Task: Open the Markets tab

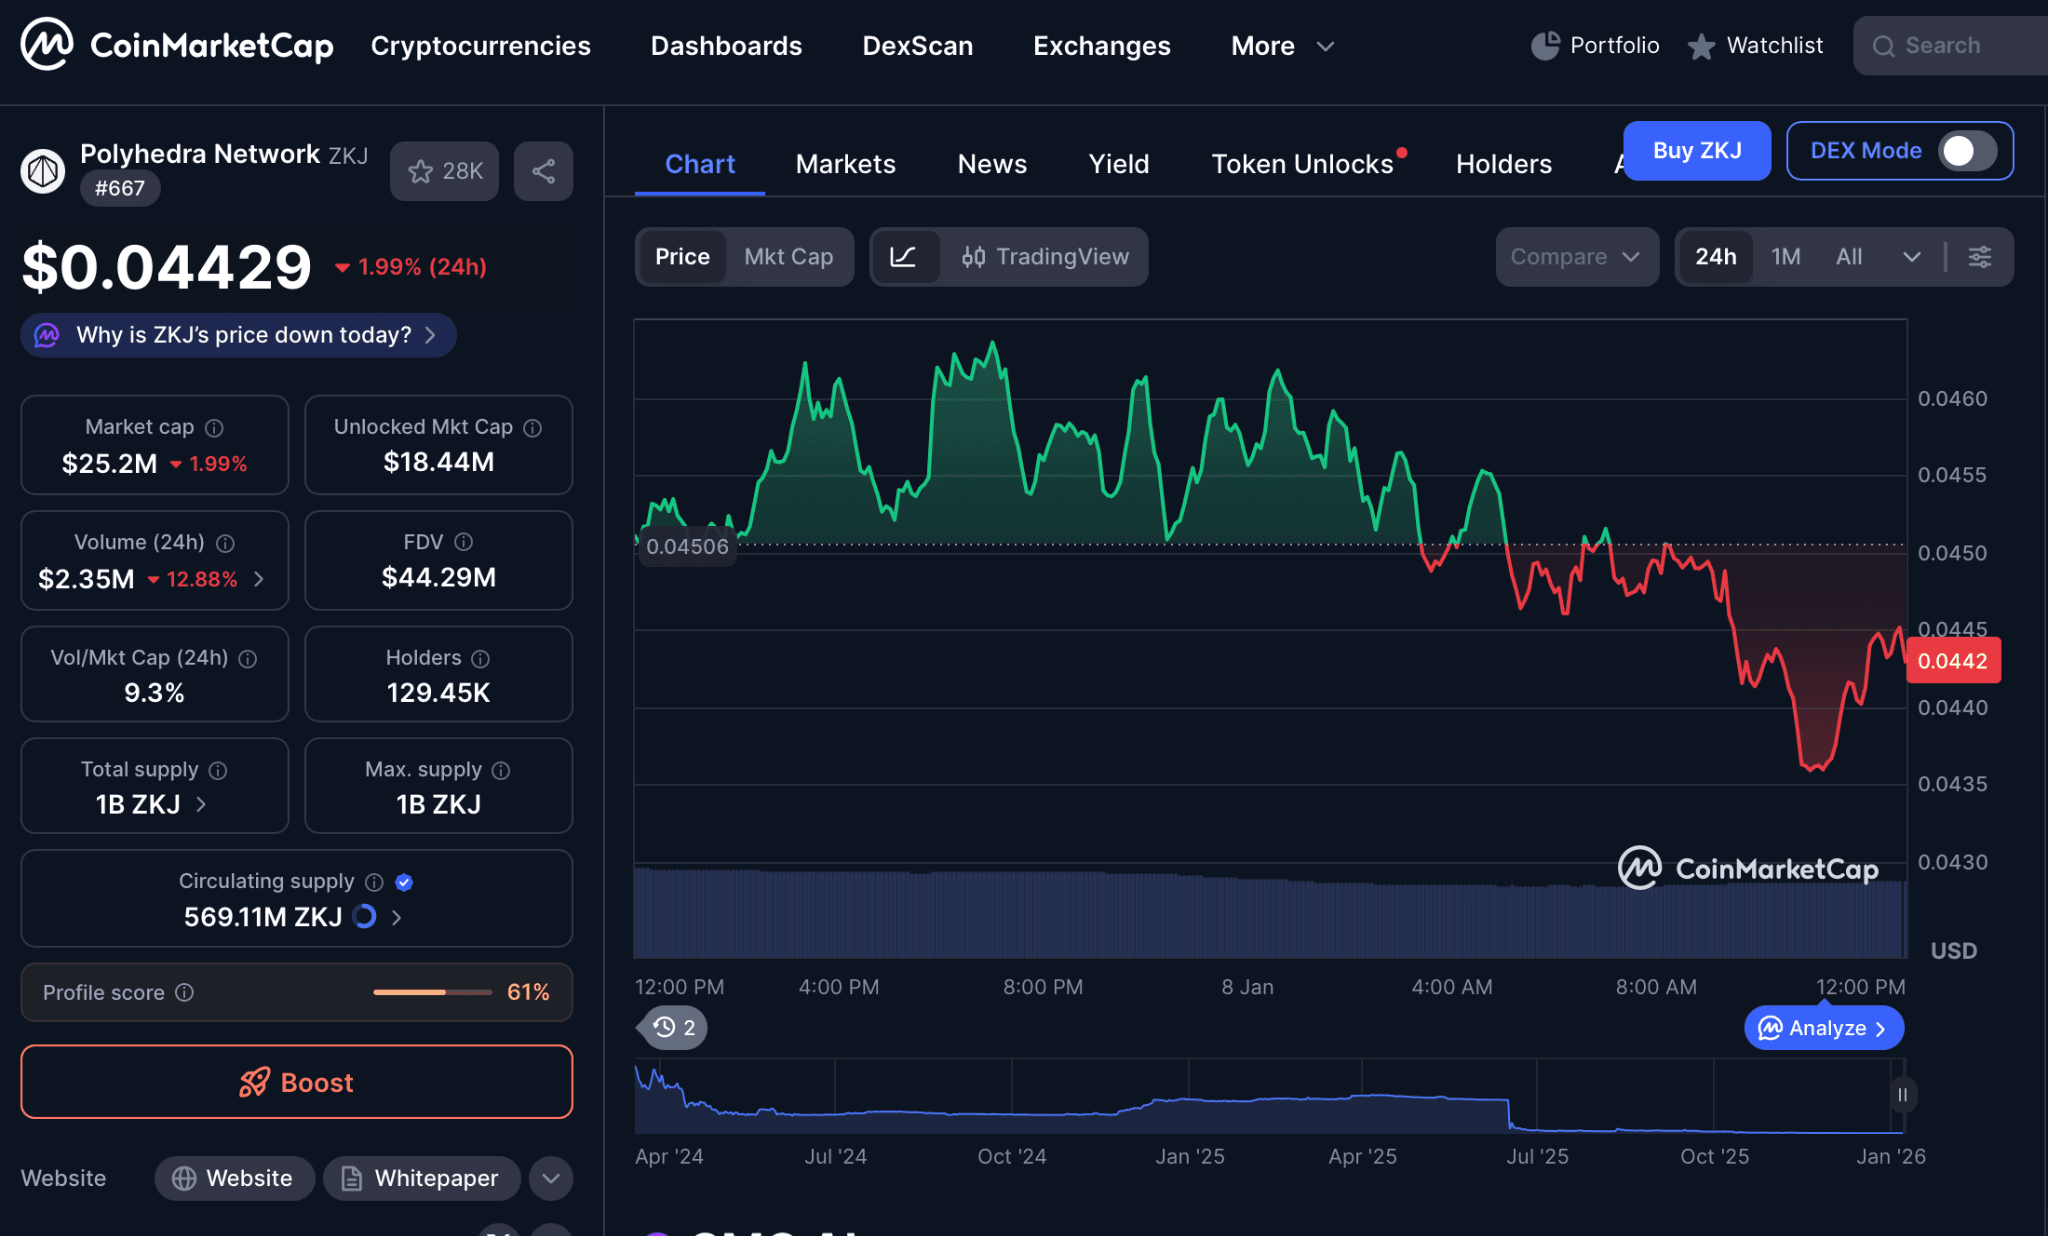Action: 845,163
